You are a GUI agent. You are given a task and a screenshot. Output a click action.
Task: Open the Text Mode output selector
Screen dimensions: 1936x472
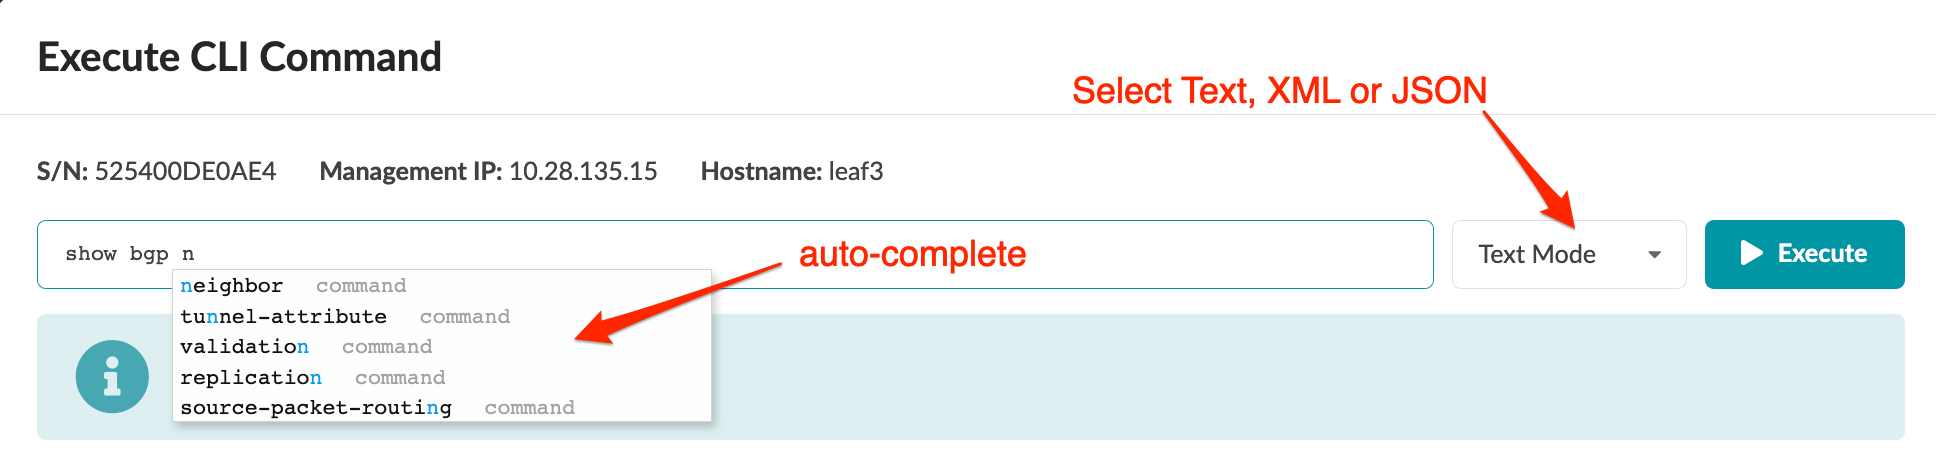coord(1567,255)
